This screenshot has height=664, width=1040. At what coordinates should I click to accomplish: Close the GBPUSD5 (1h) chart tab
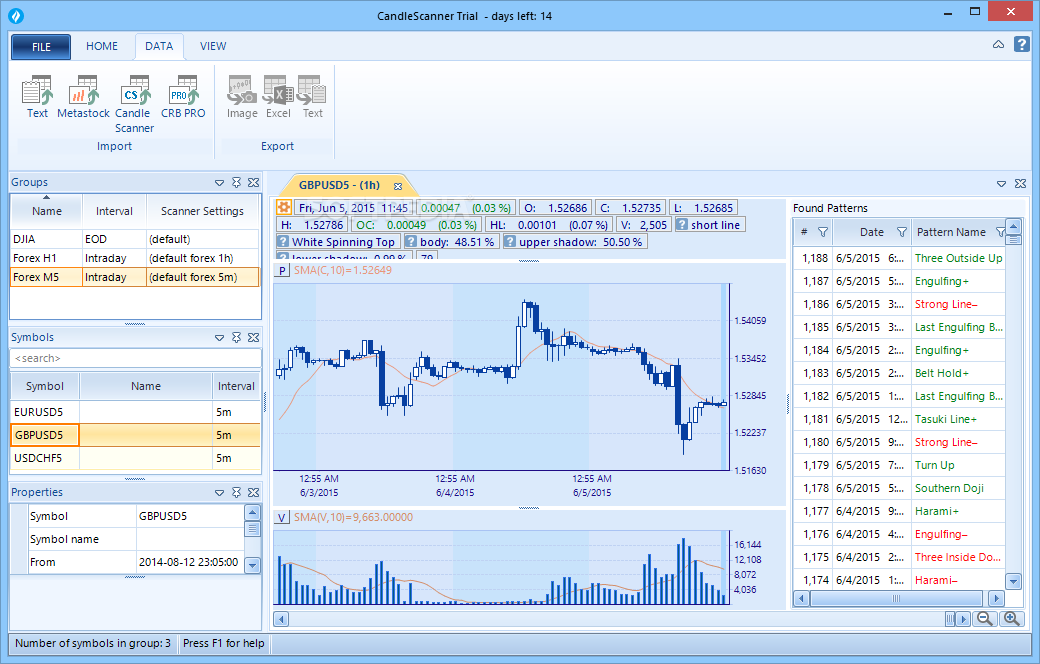[398, 186]
